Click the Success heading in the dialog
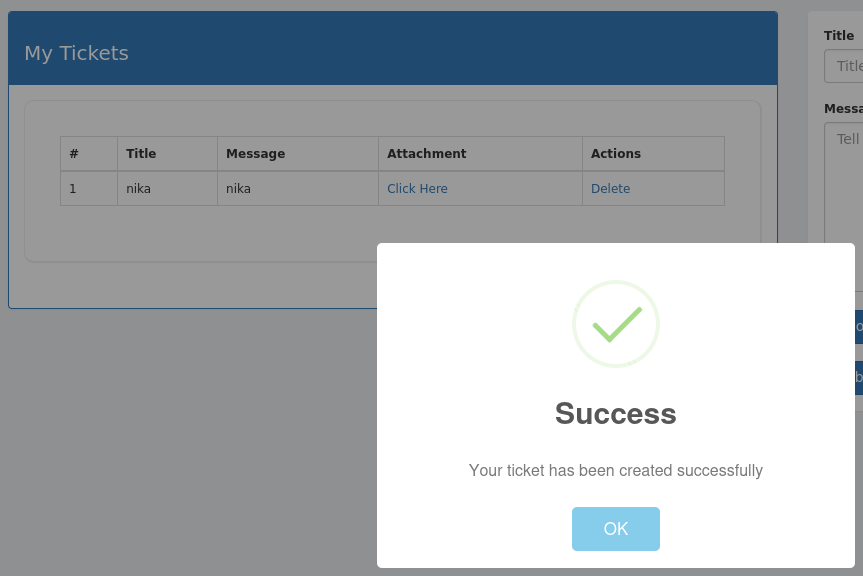The width and height of the screenshot is (863, 576). (x=616, y=413)
